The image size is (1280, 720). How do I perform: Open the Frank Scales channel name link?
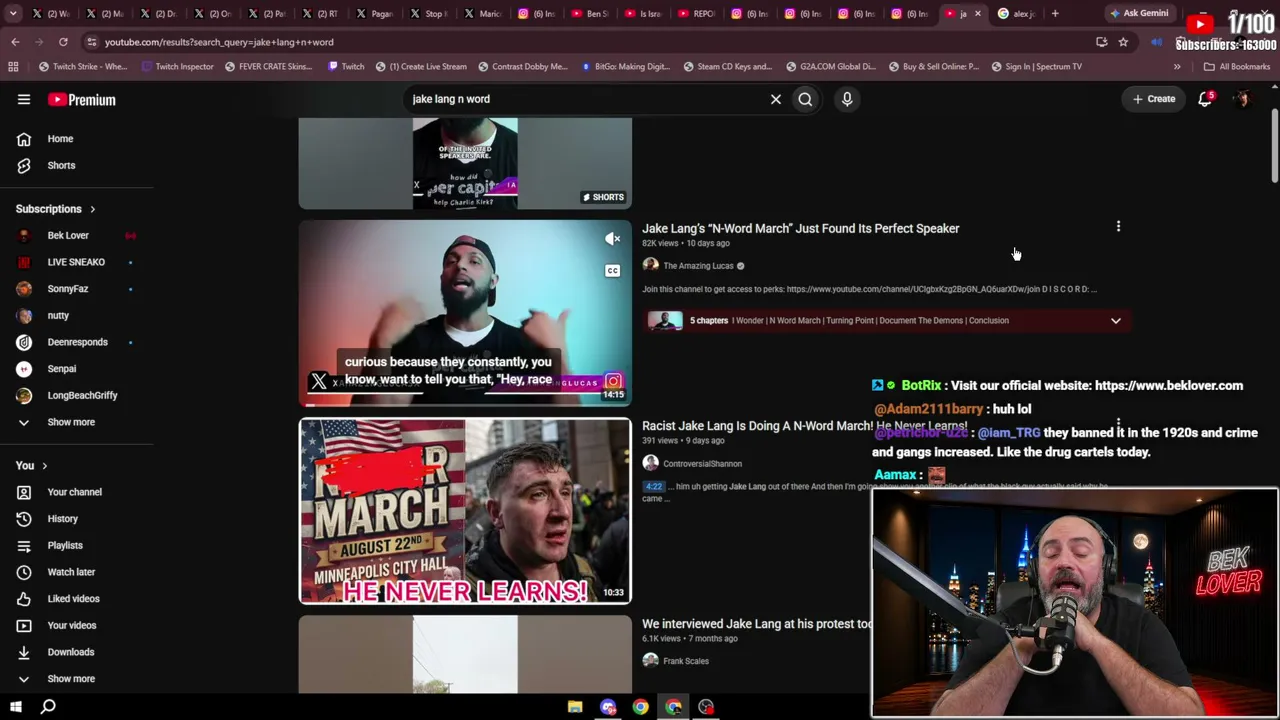click(686, 661)
